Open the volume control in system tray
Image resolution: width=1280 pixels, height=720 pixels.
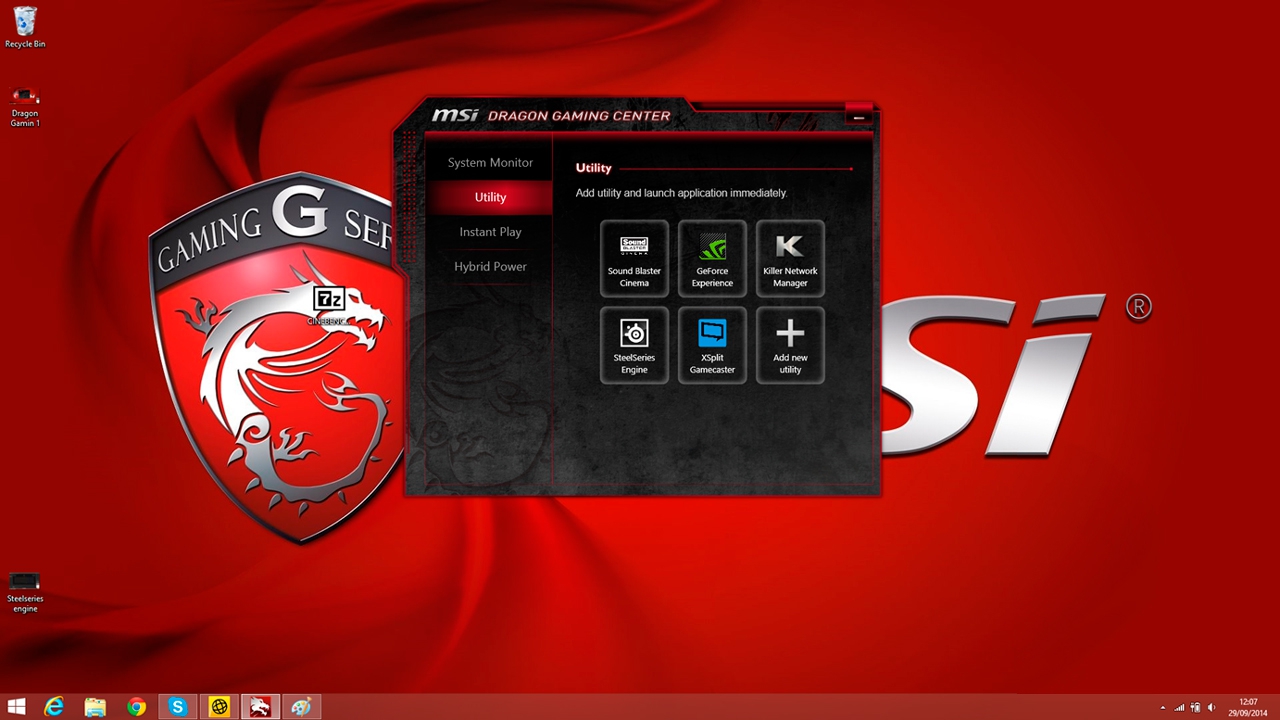click(1211, 708)
